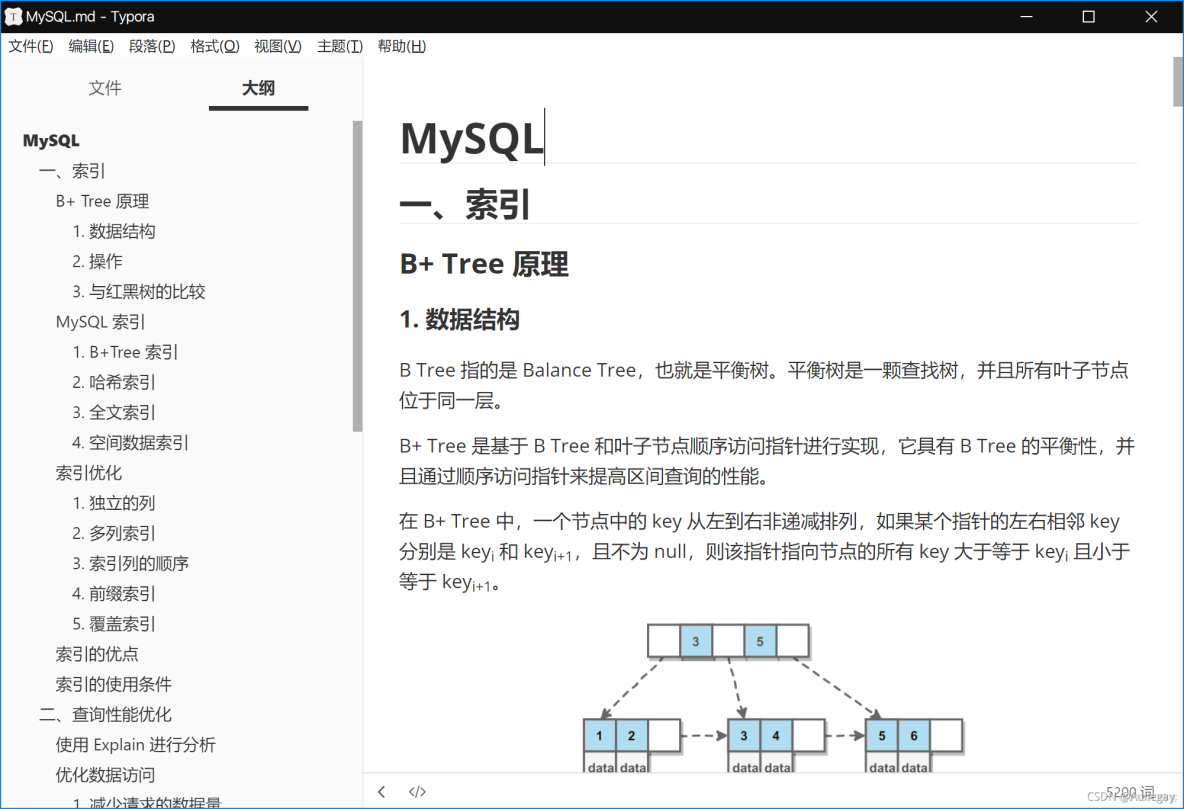Open the 段落(P) dropdown menu
The image size is (1184, 809).
pos(152,45)
